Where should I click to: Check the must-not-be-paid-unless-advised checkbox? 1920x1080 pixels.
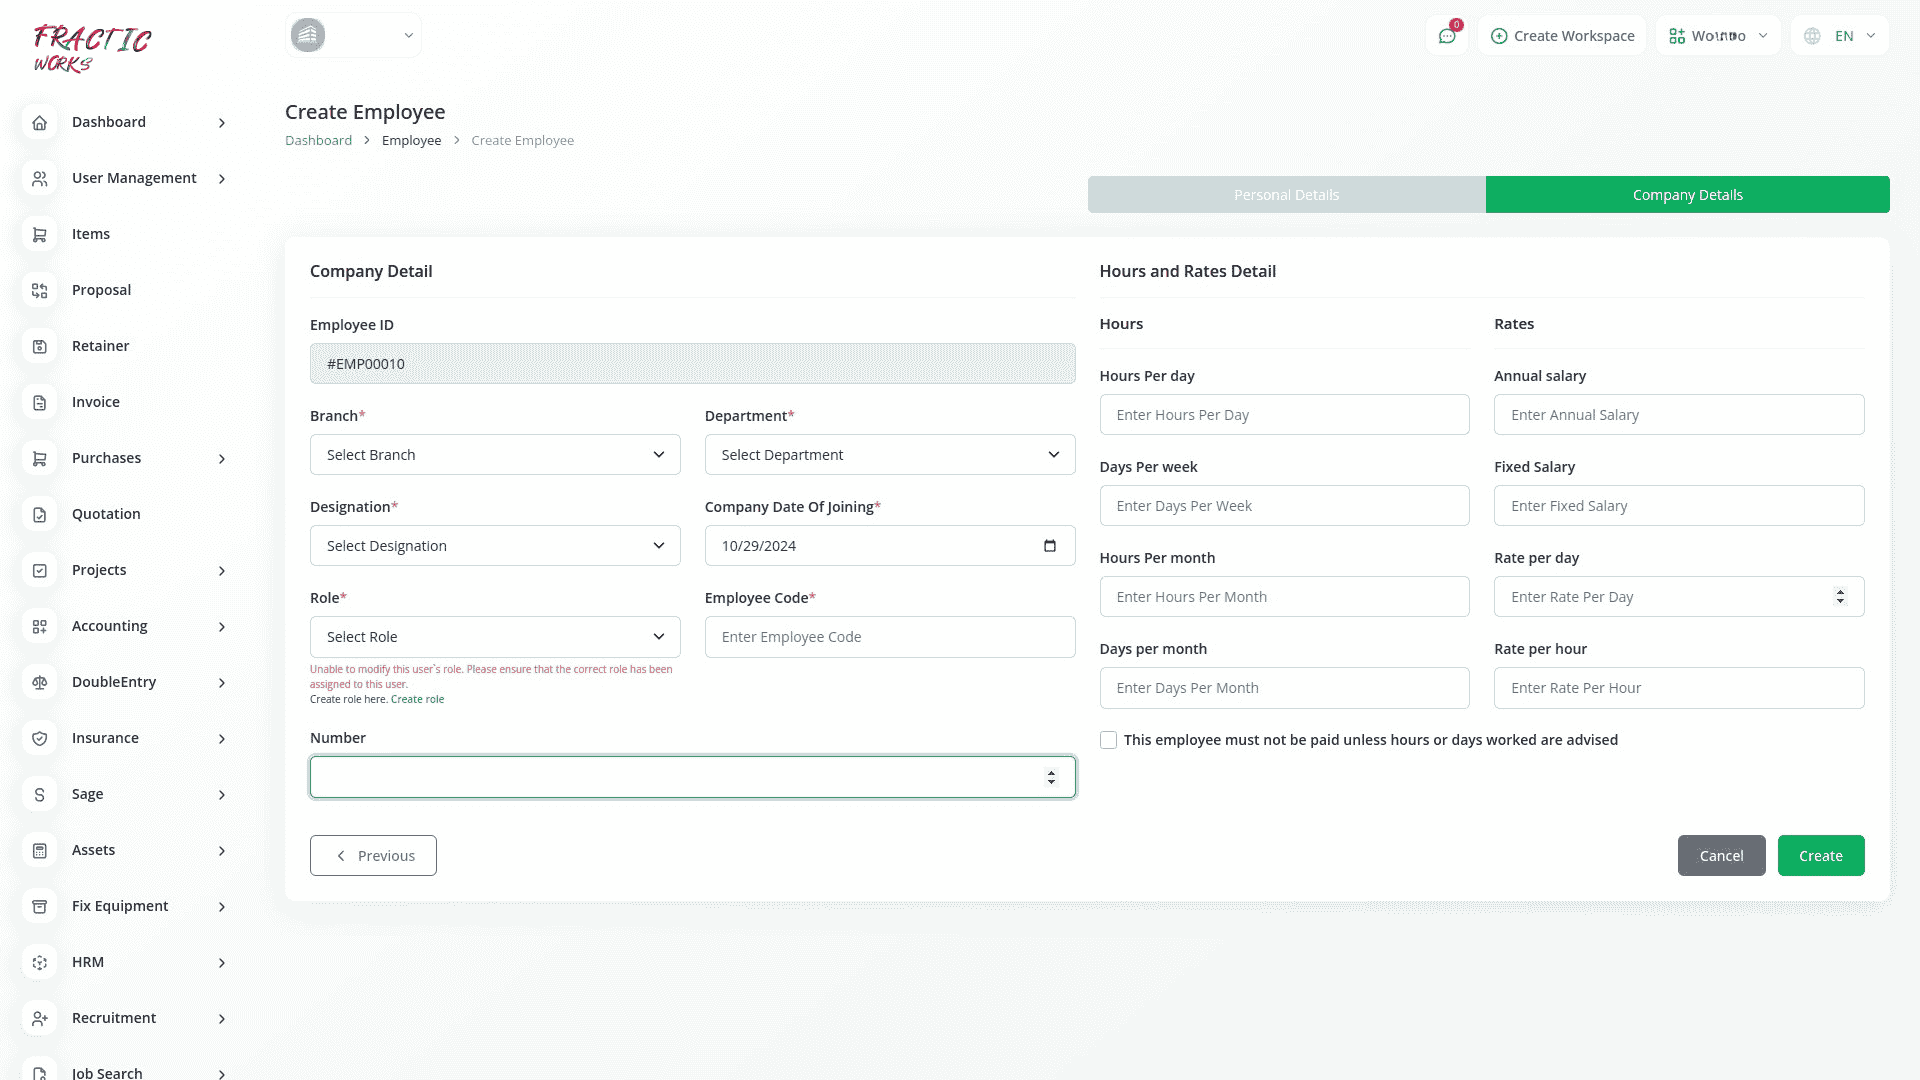coord(1108,740)
